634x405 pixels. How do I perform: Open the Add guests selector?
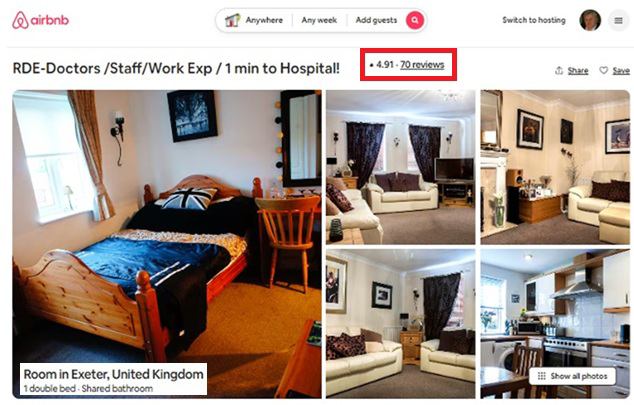[376, 20]
